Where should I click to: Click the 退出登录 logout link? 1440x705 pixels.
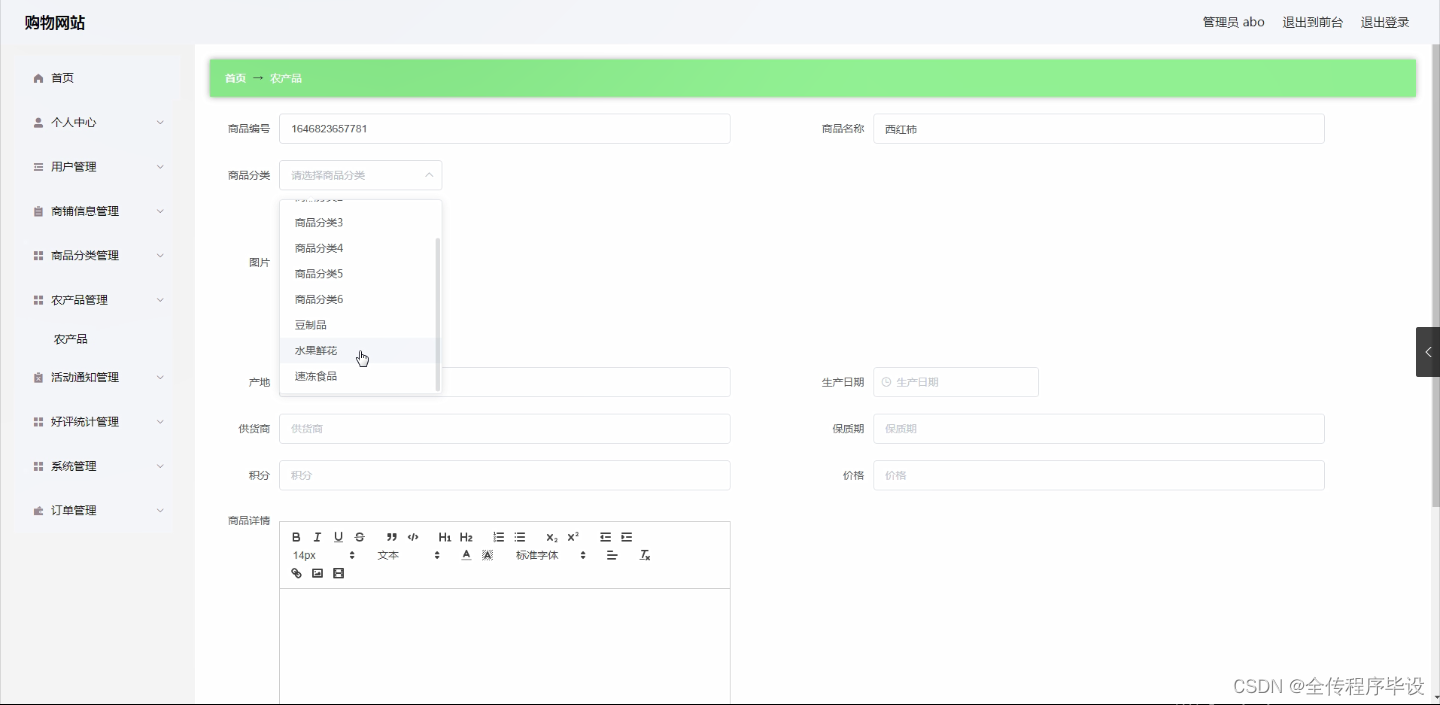tap(1385, 21)
